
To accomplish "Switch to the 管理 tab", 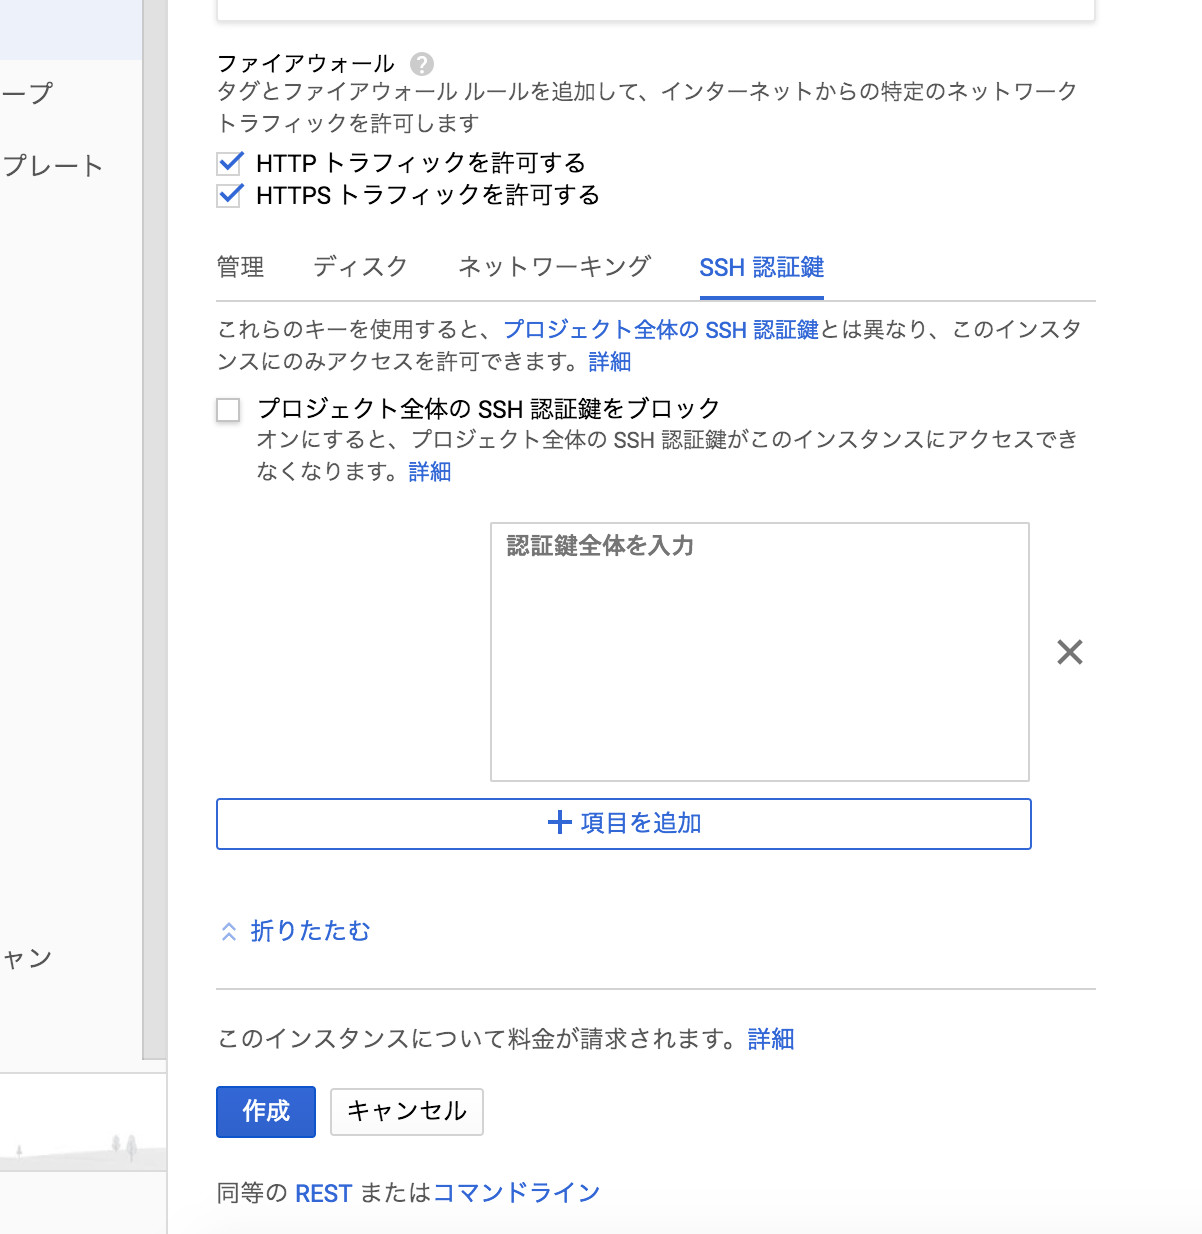I will click(x=241, y=267).
